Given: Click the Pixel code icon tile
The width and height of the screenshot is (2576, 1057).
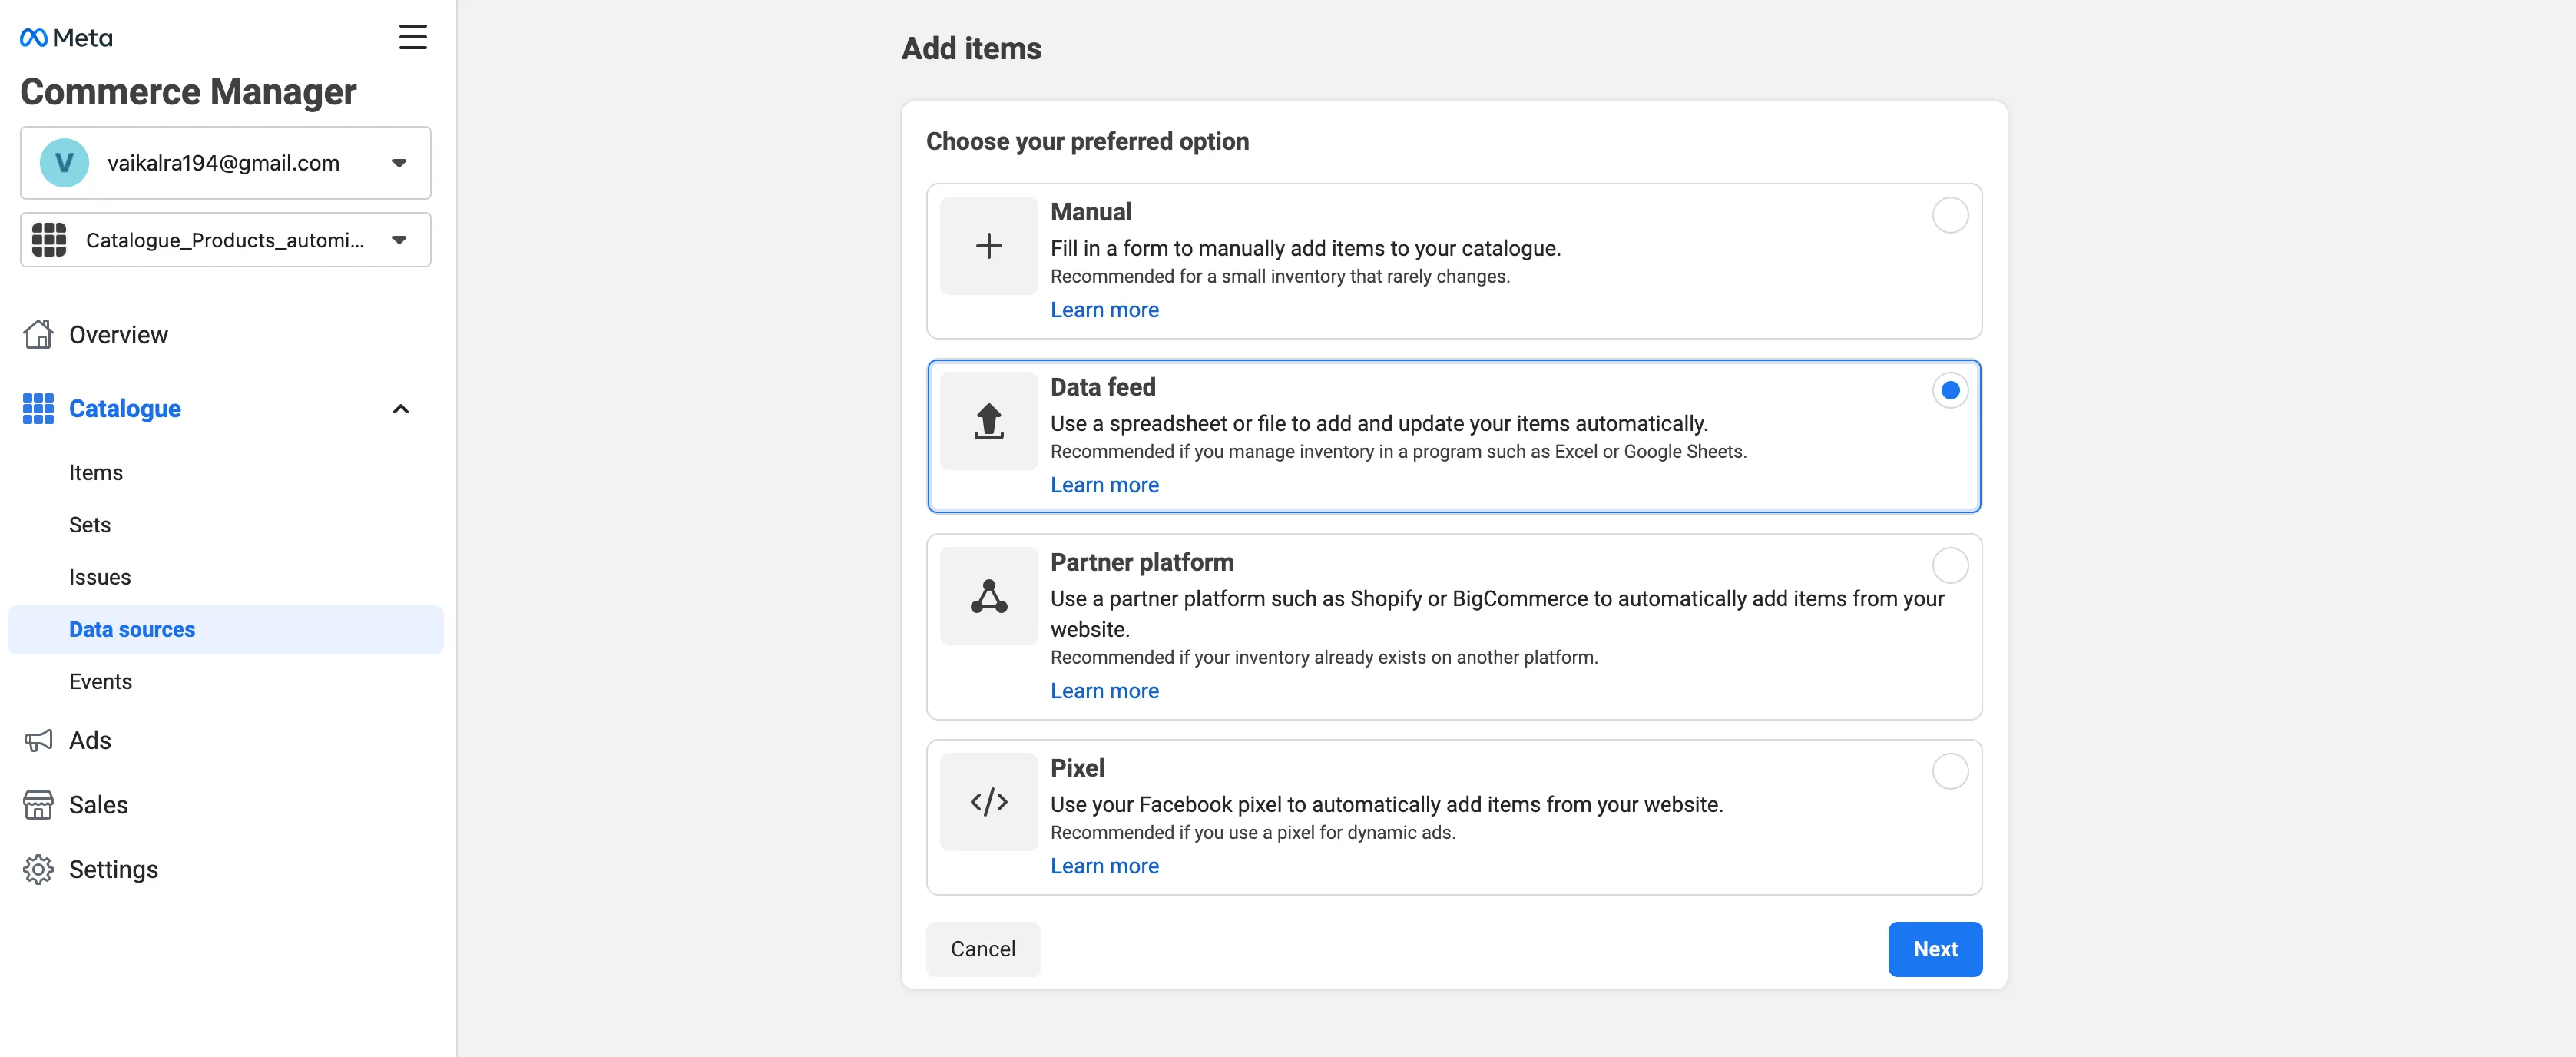Looking at the screenshot, I should (989, 802).
